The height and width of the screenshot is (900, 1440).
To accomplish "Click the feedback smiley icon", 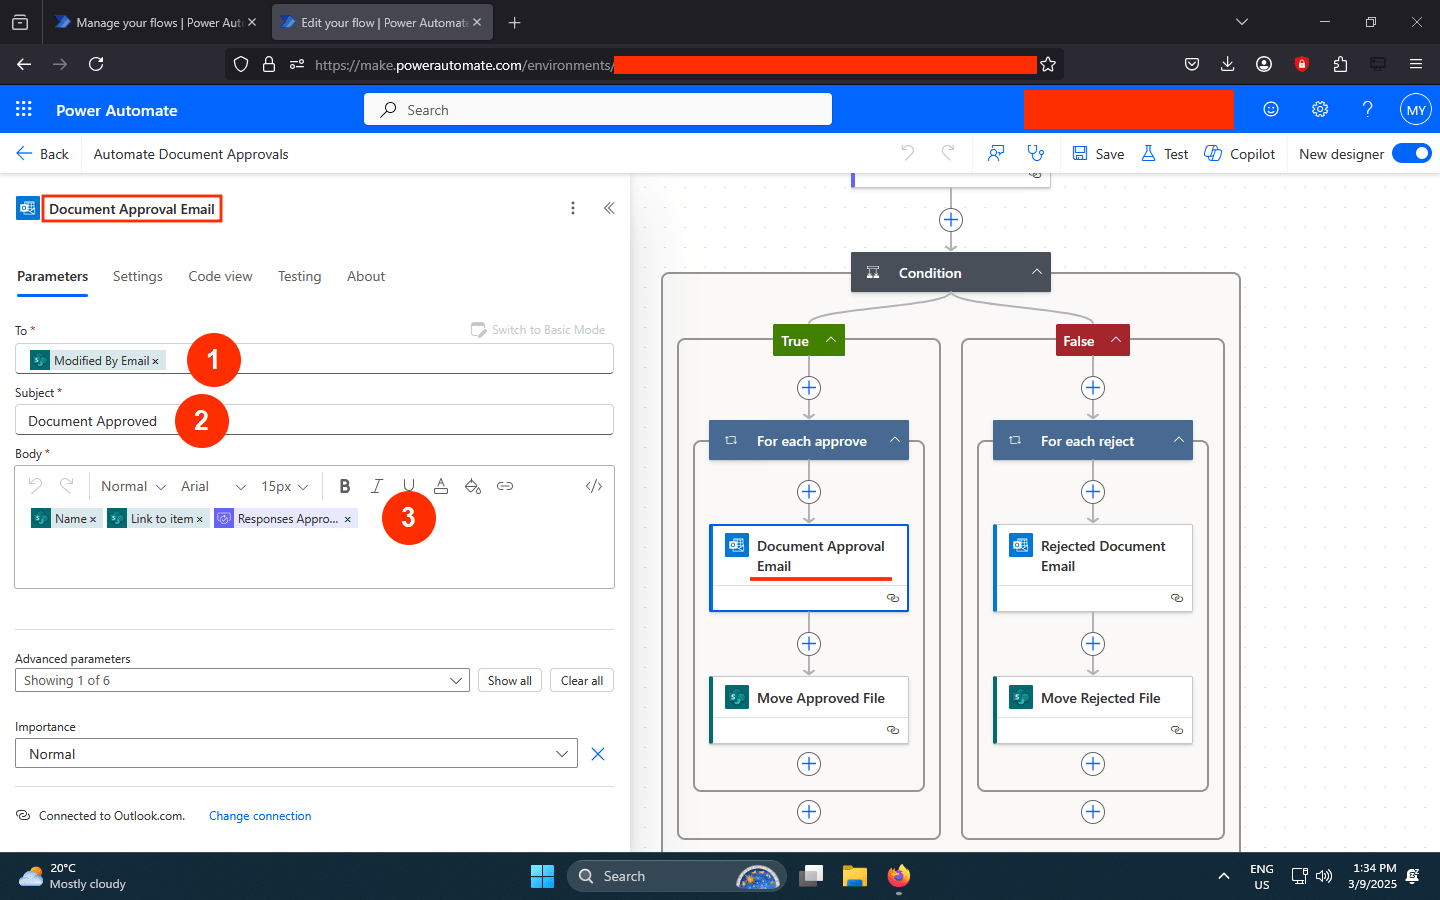I will [1271, 109].
